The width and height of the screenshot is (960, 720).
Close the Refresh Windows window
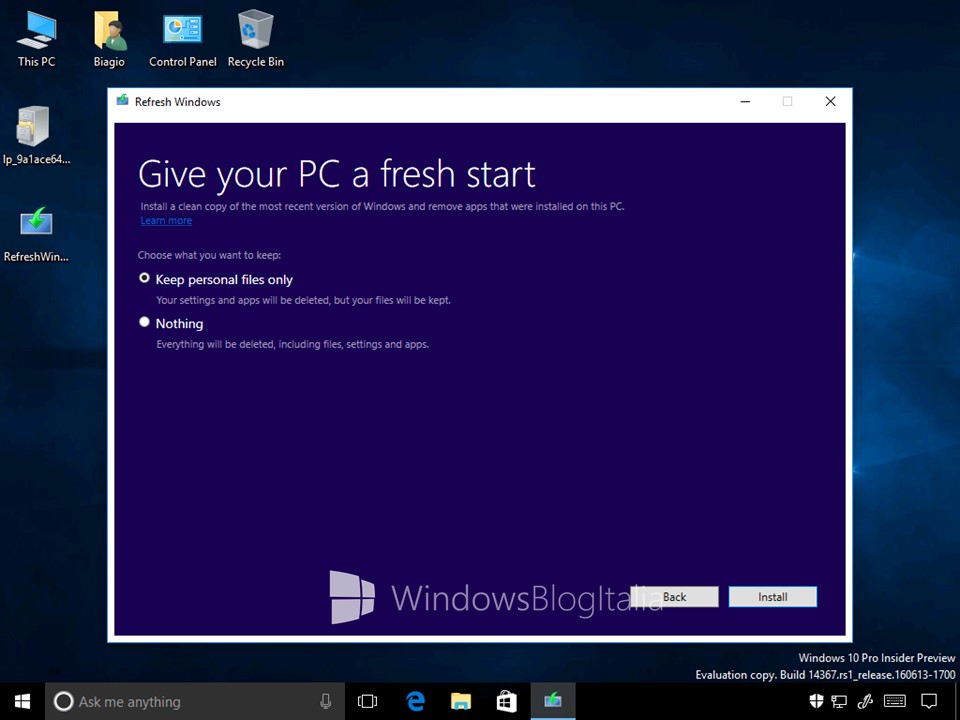[x=830, y=102]
